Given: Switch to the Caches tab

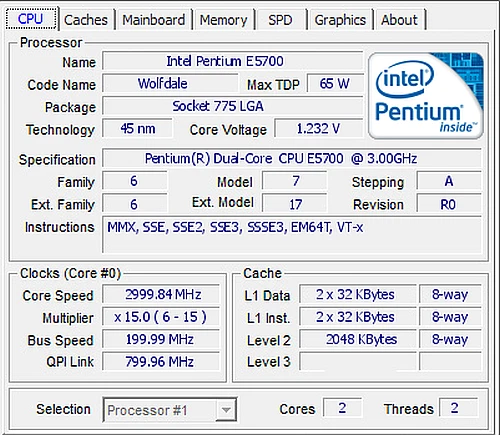Looking at the screenshot, I should (86, 20).
